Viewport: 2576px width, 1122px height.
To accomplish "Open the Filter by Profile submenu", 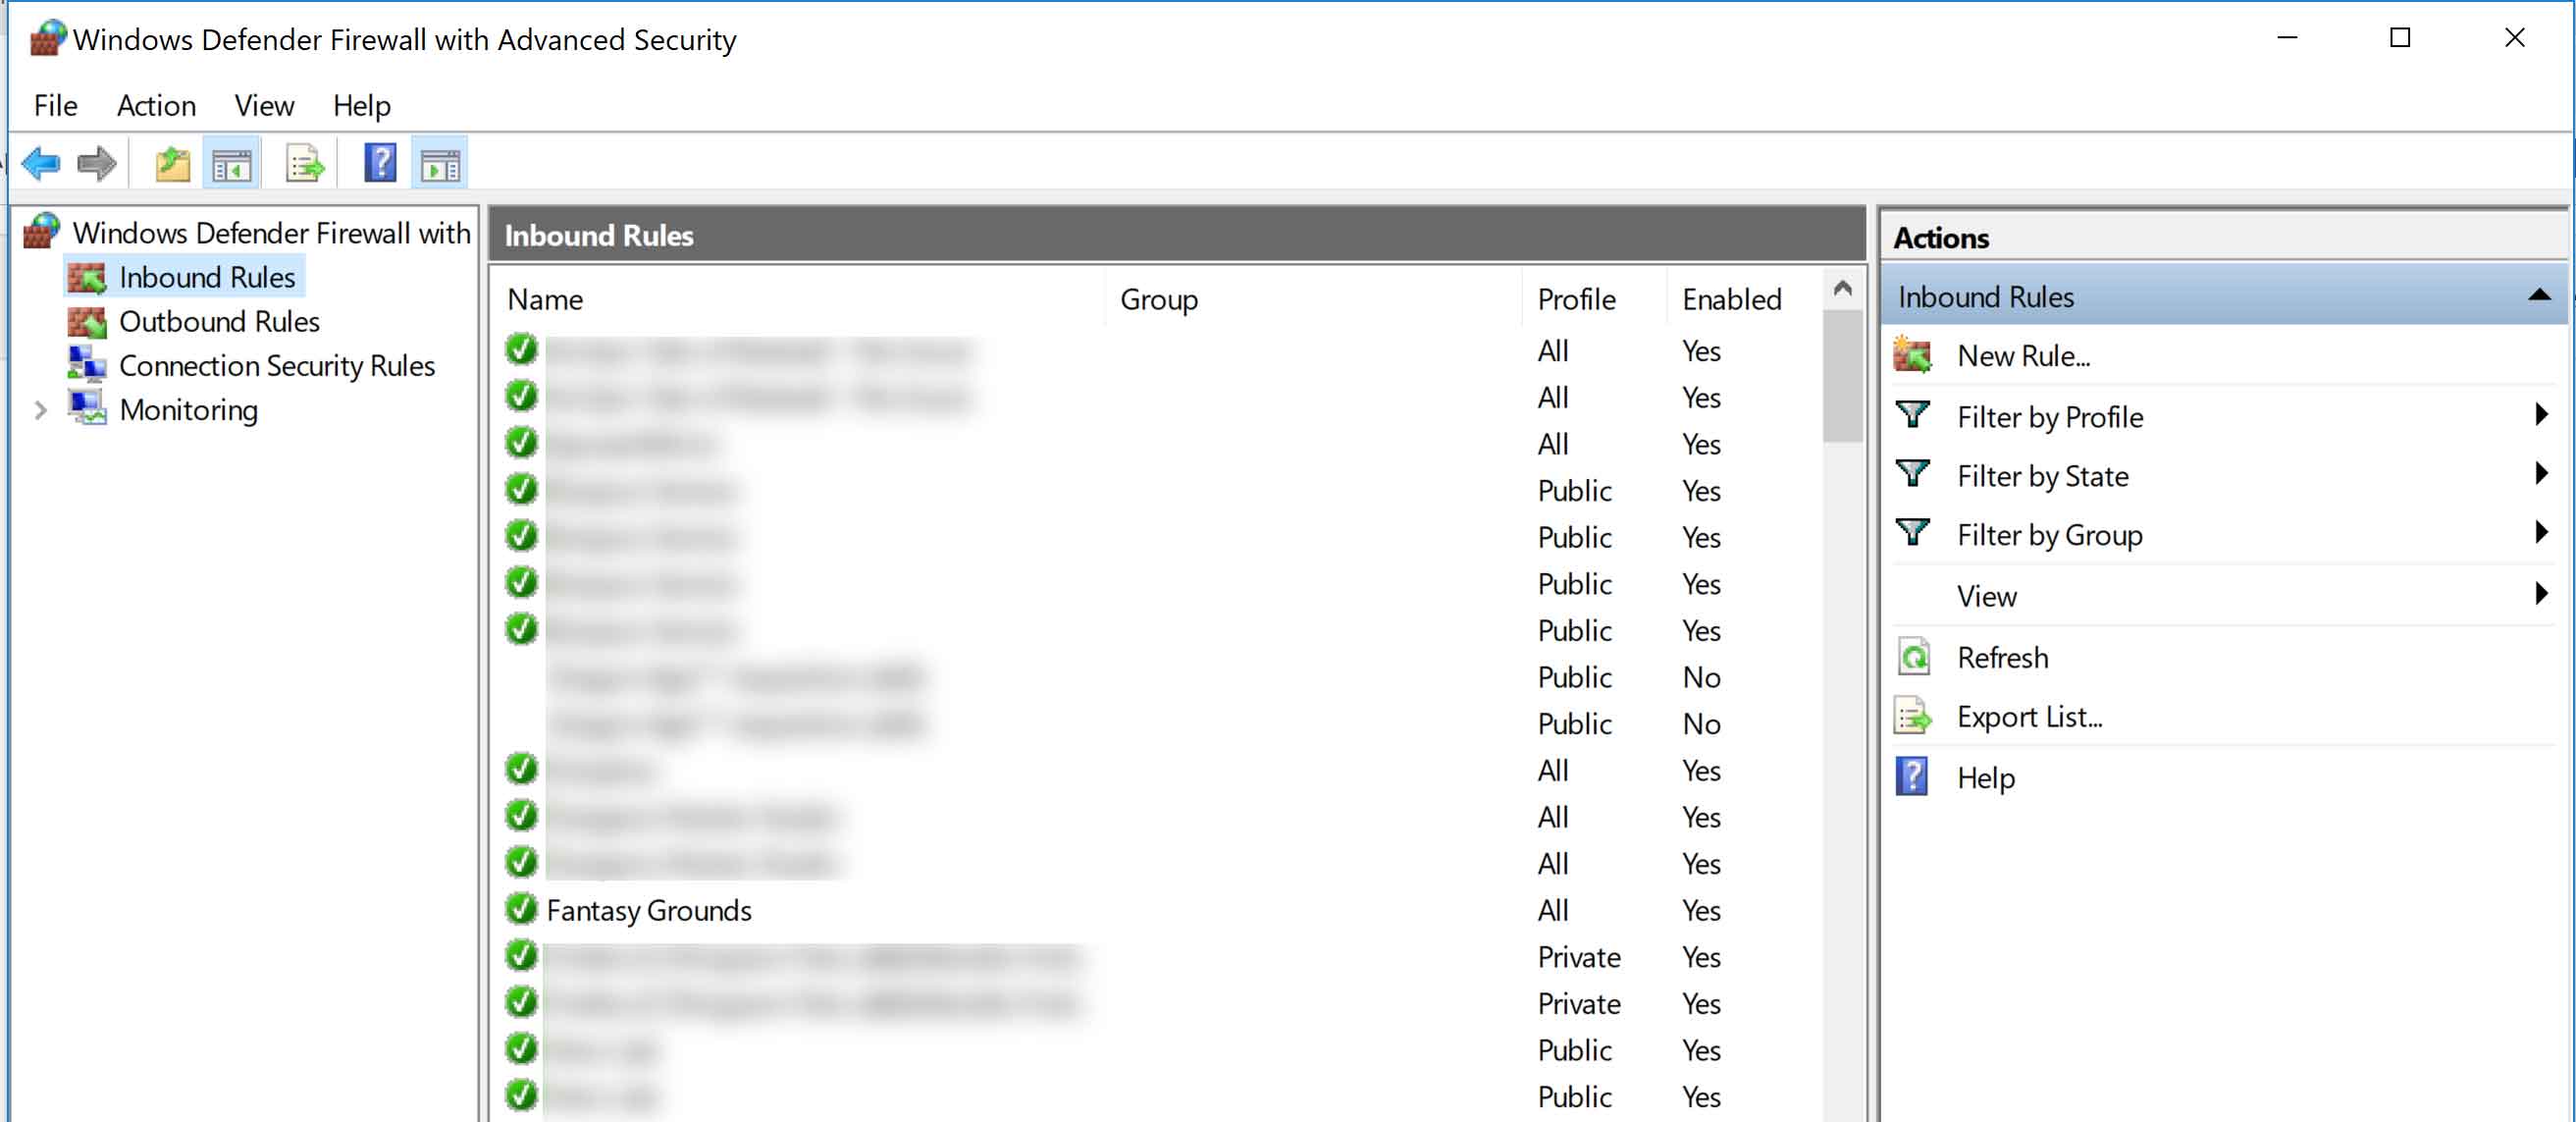I will 2050,416.
